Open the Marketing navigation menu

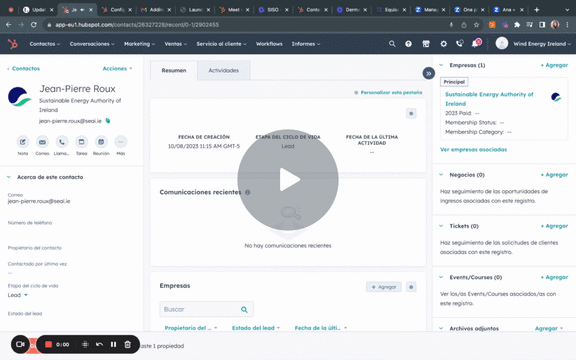[139, 44]
